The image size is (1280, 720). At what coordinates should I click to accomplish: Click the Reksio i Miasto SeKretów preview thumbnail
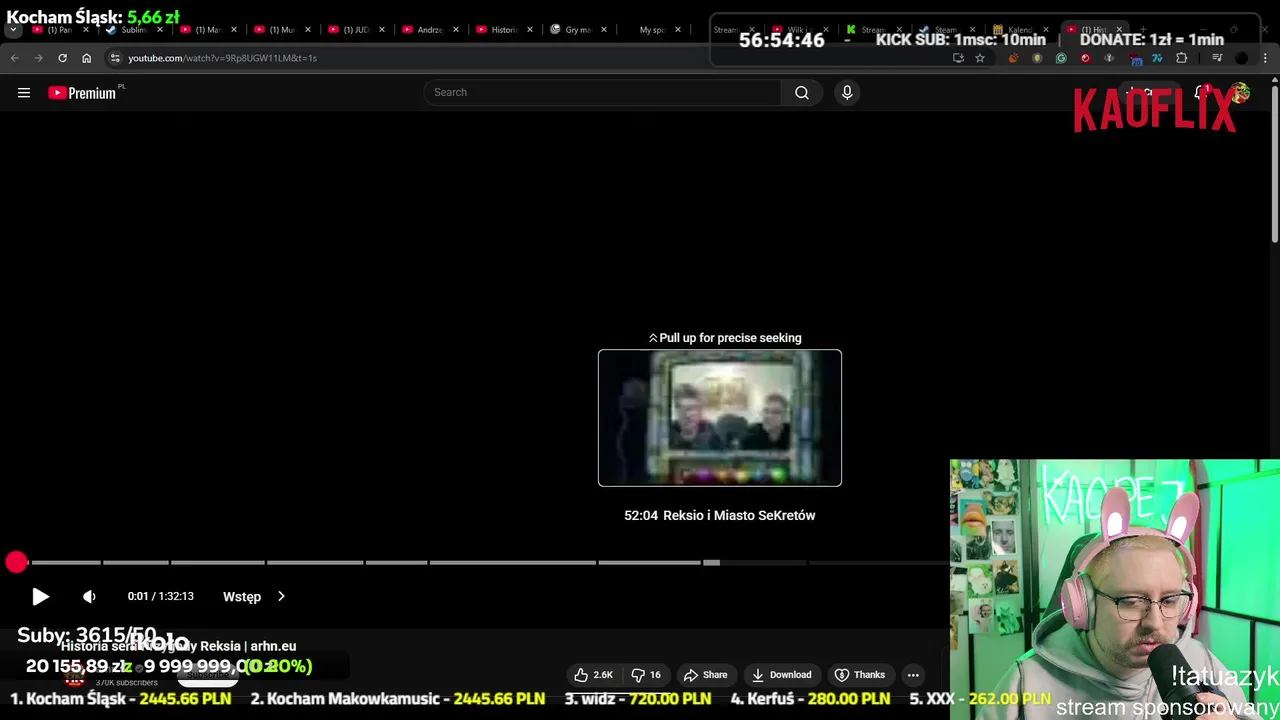click(720, 418)
